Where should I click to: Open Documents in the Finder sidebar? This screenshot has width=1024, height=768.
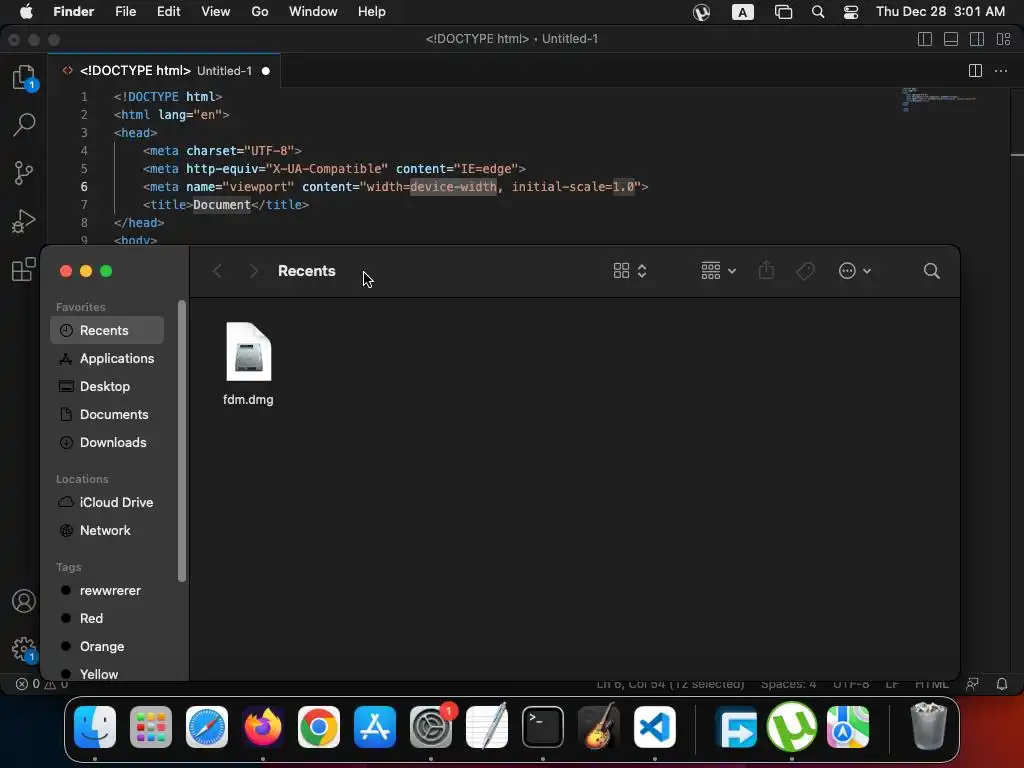click(x=107, y=415)
